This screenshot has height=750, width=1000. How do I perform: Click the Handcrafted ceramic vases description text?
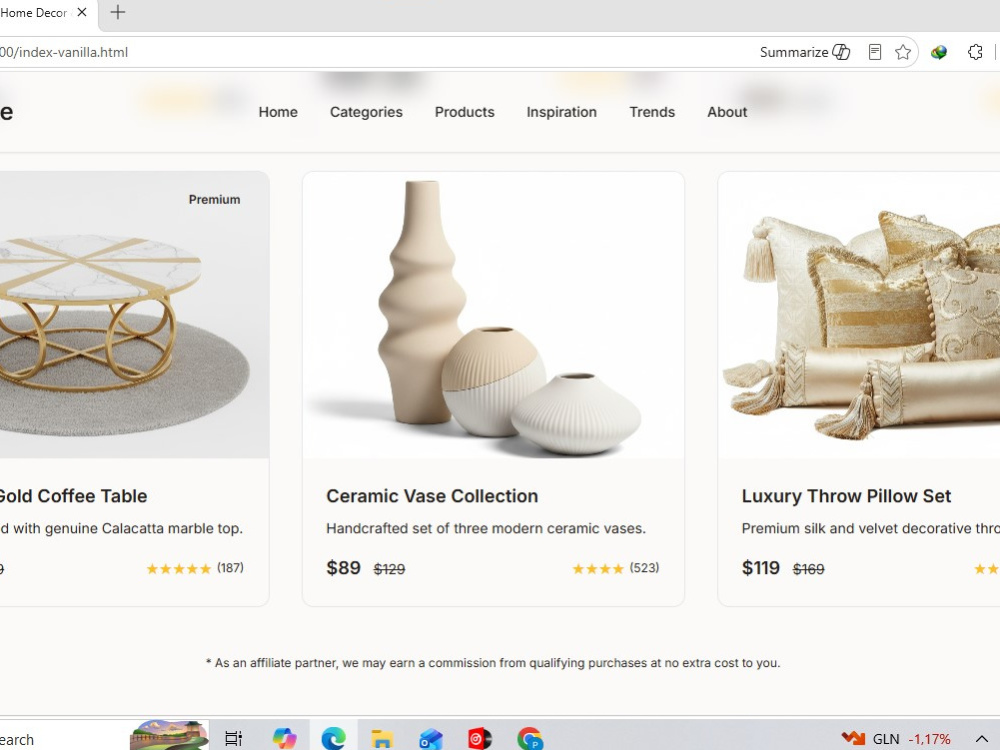(x=486, y=528)
